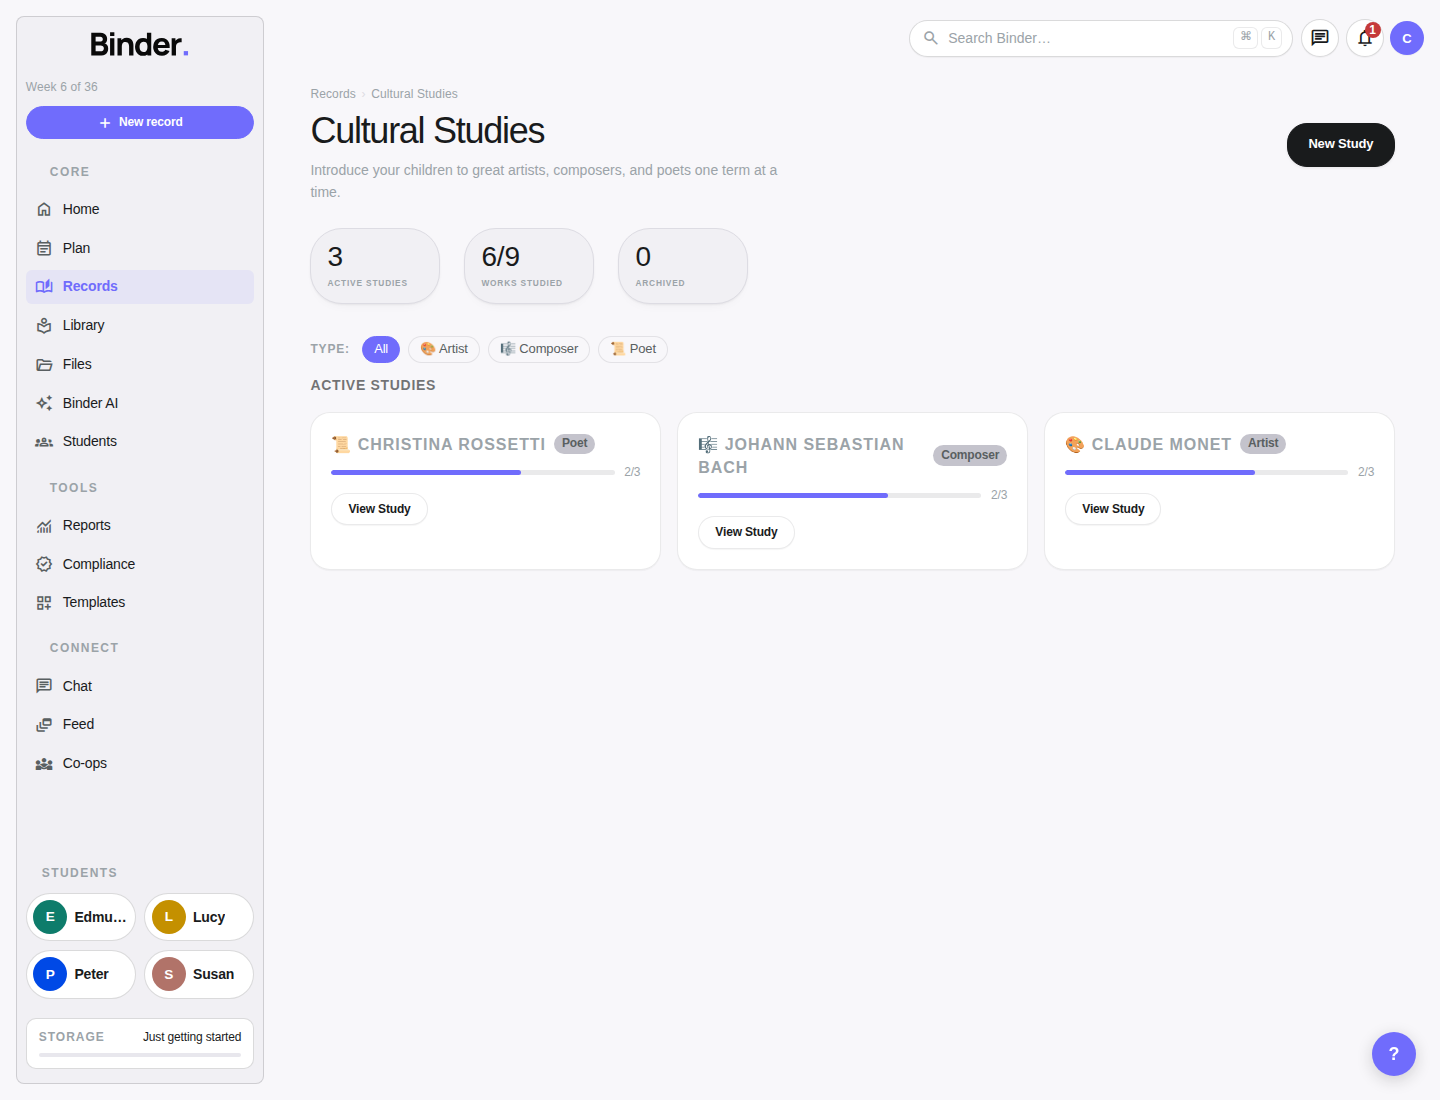Click the Archived stat card
Screen dimensions: 1440x1100
(683, 266)
